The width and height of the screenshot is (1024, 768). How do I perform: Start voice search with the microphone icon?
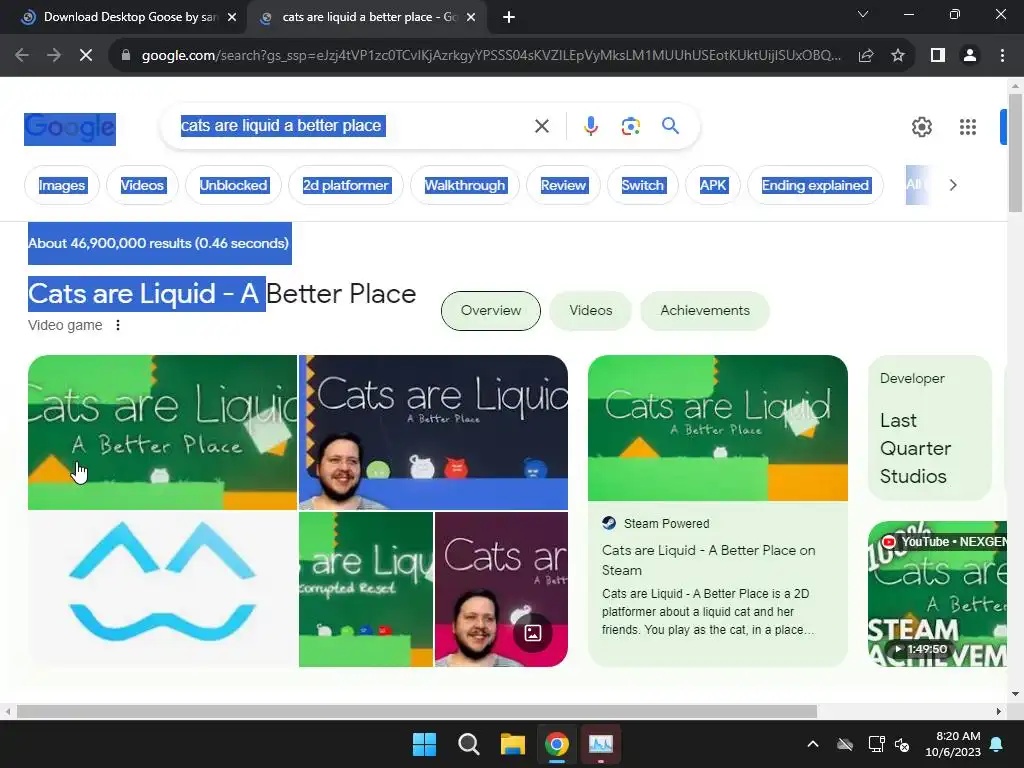(x=591, y=126)
